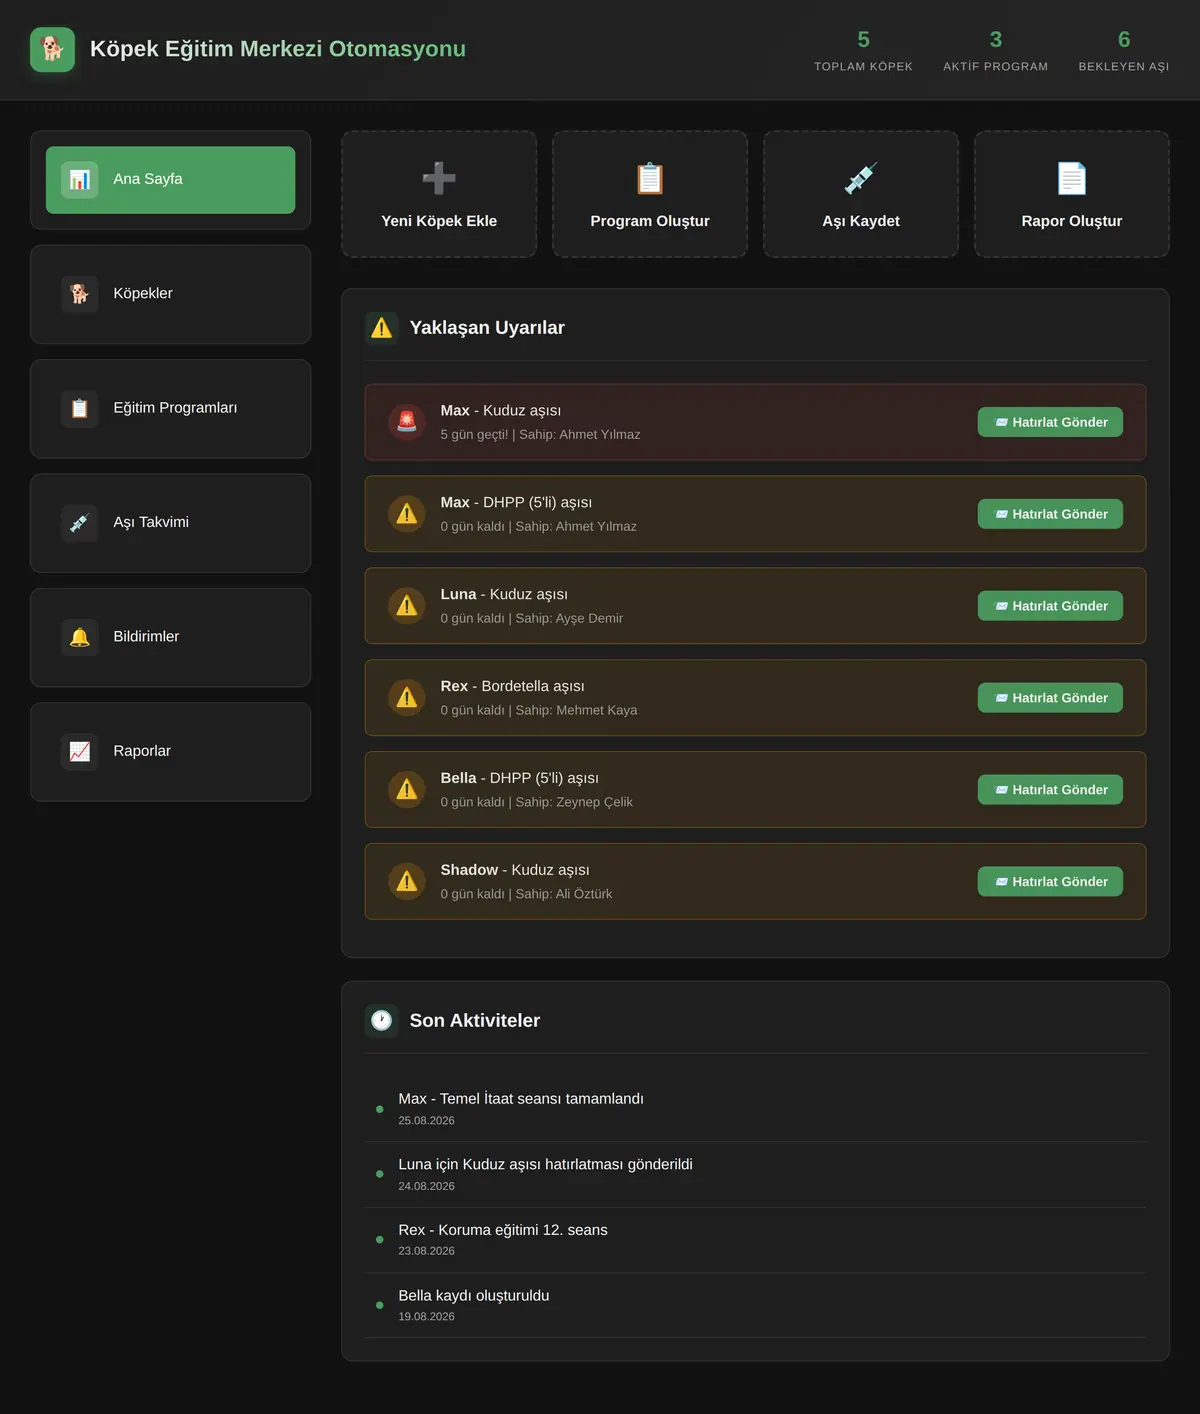The height and width of the screenshot is (1414, 1200).
Task: Click the plus icon for Yeni Köpek Ekle
Action: (439, 178)
